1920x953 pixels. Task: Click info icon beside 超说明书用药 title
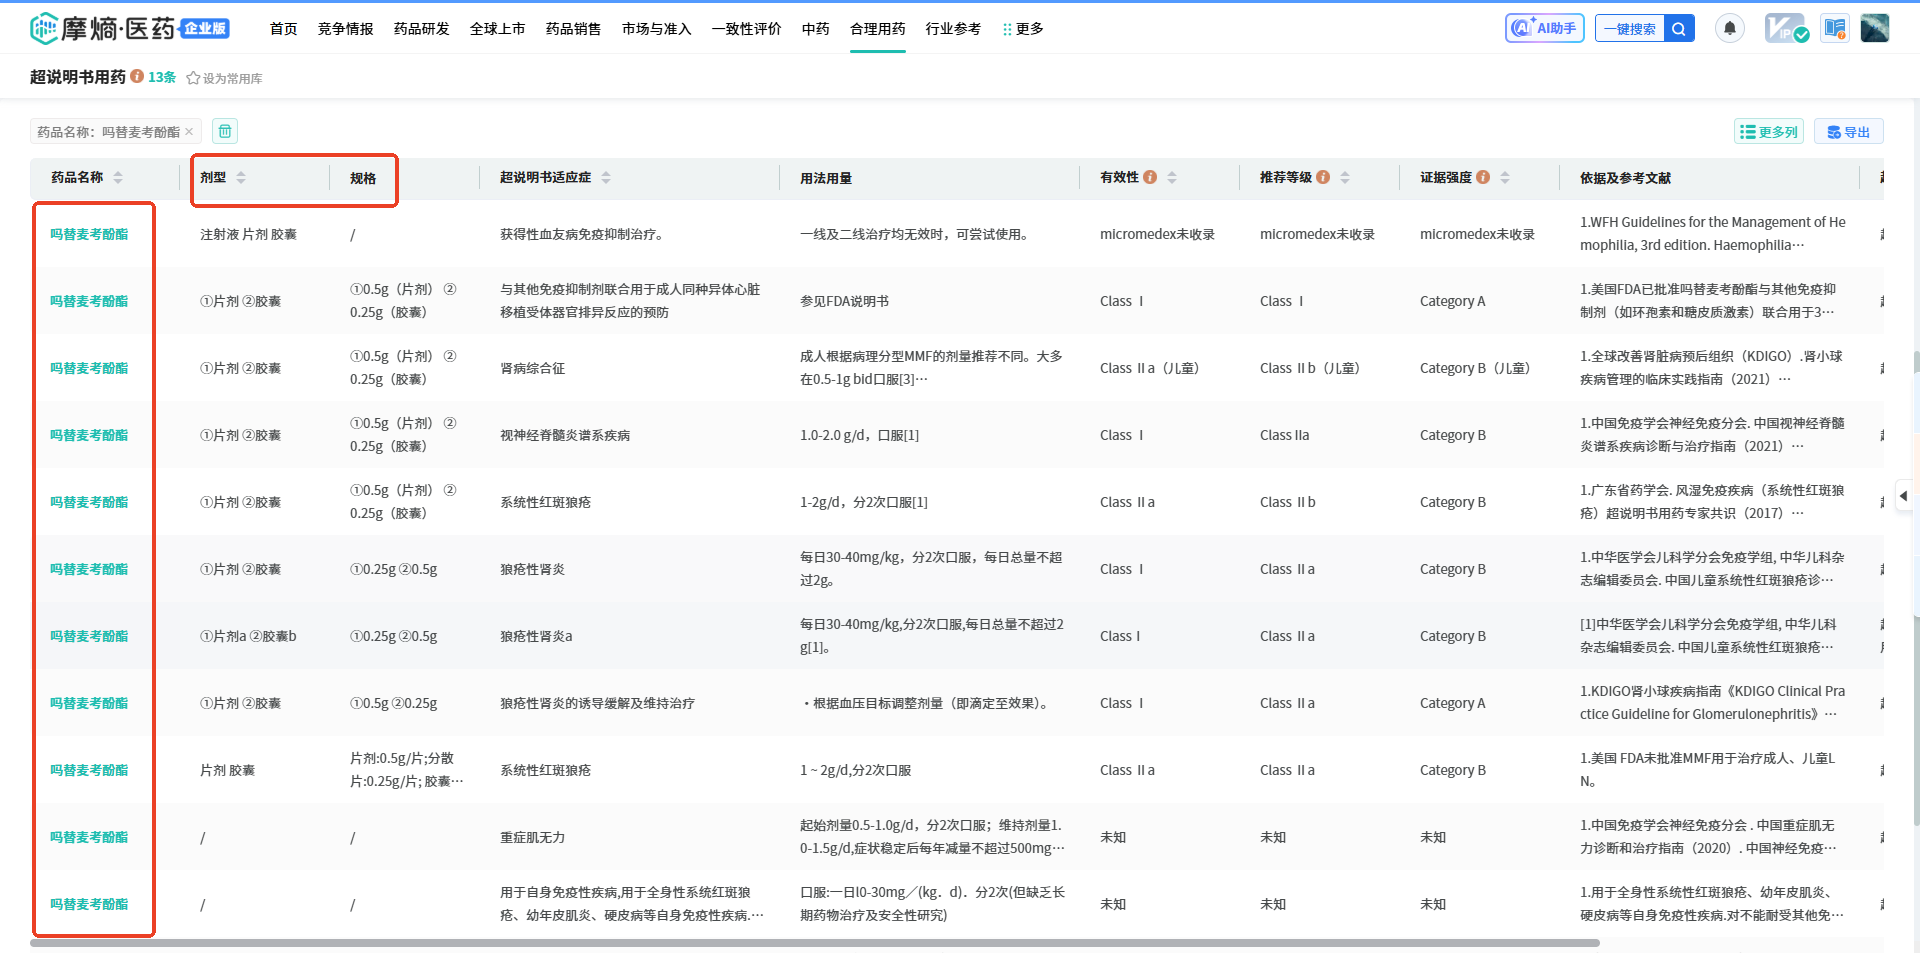point(137,76)
